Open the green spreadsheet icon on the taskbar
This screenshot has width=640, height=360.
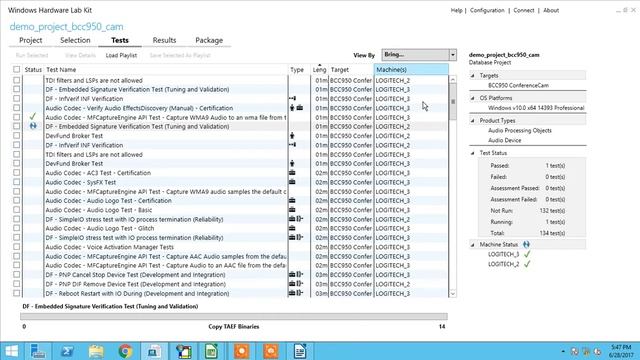click(212, 351)
